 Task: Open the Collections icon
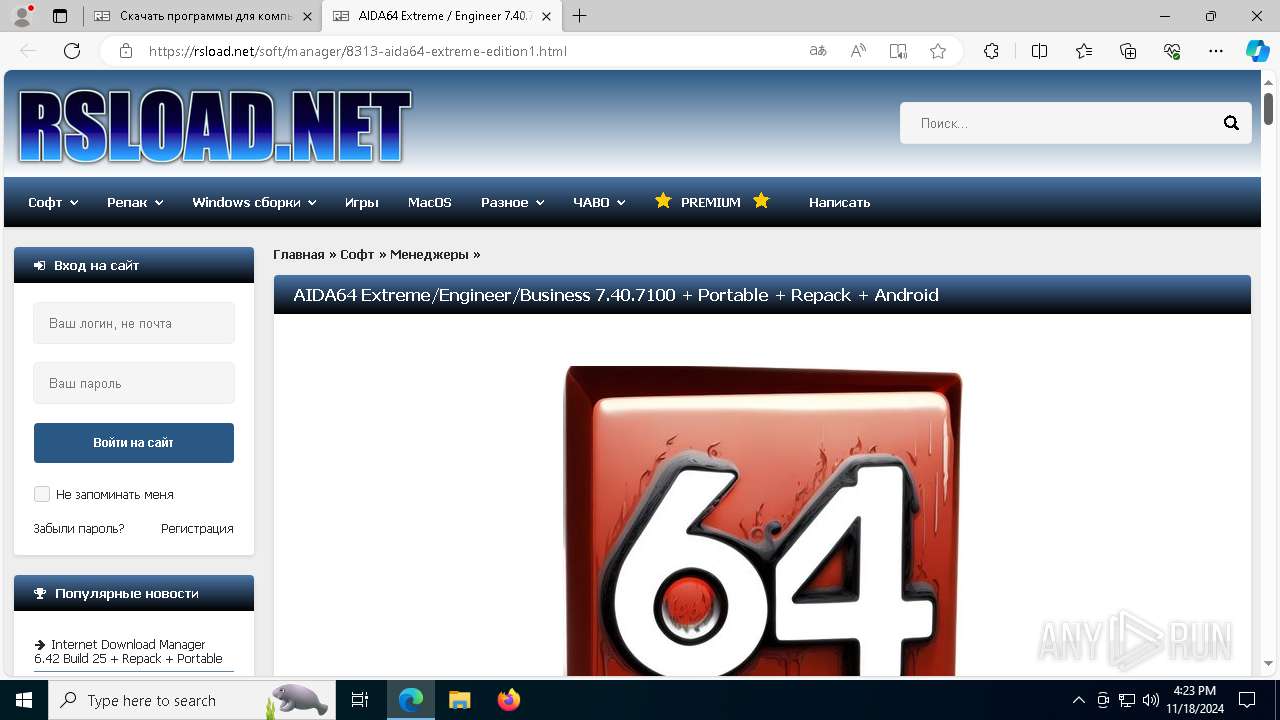pyautogui.click(x=1128, y=51)
